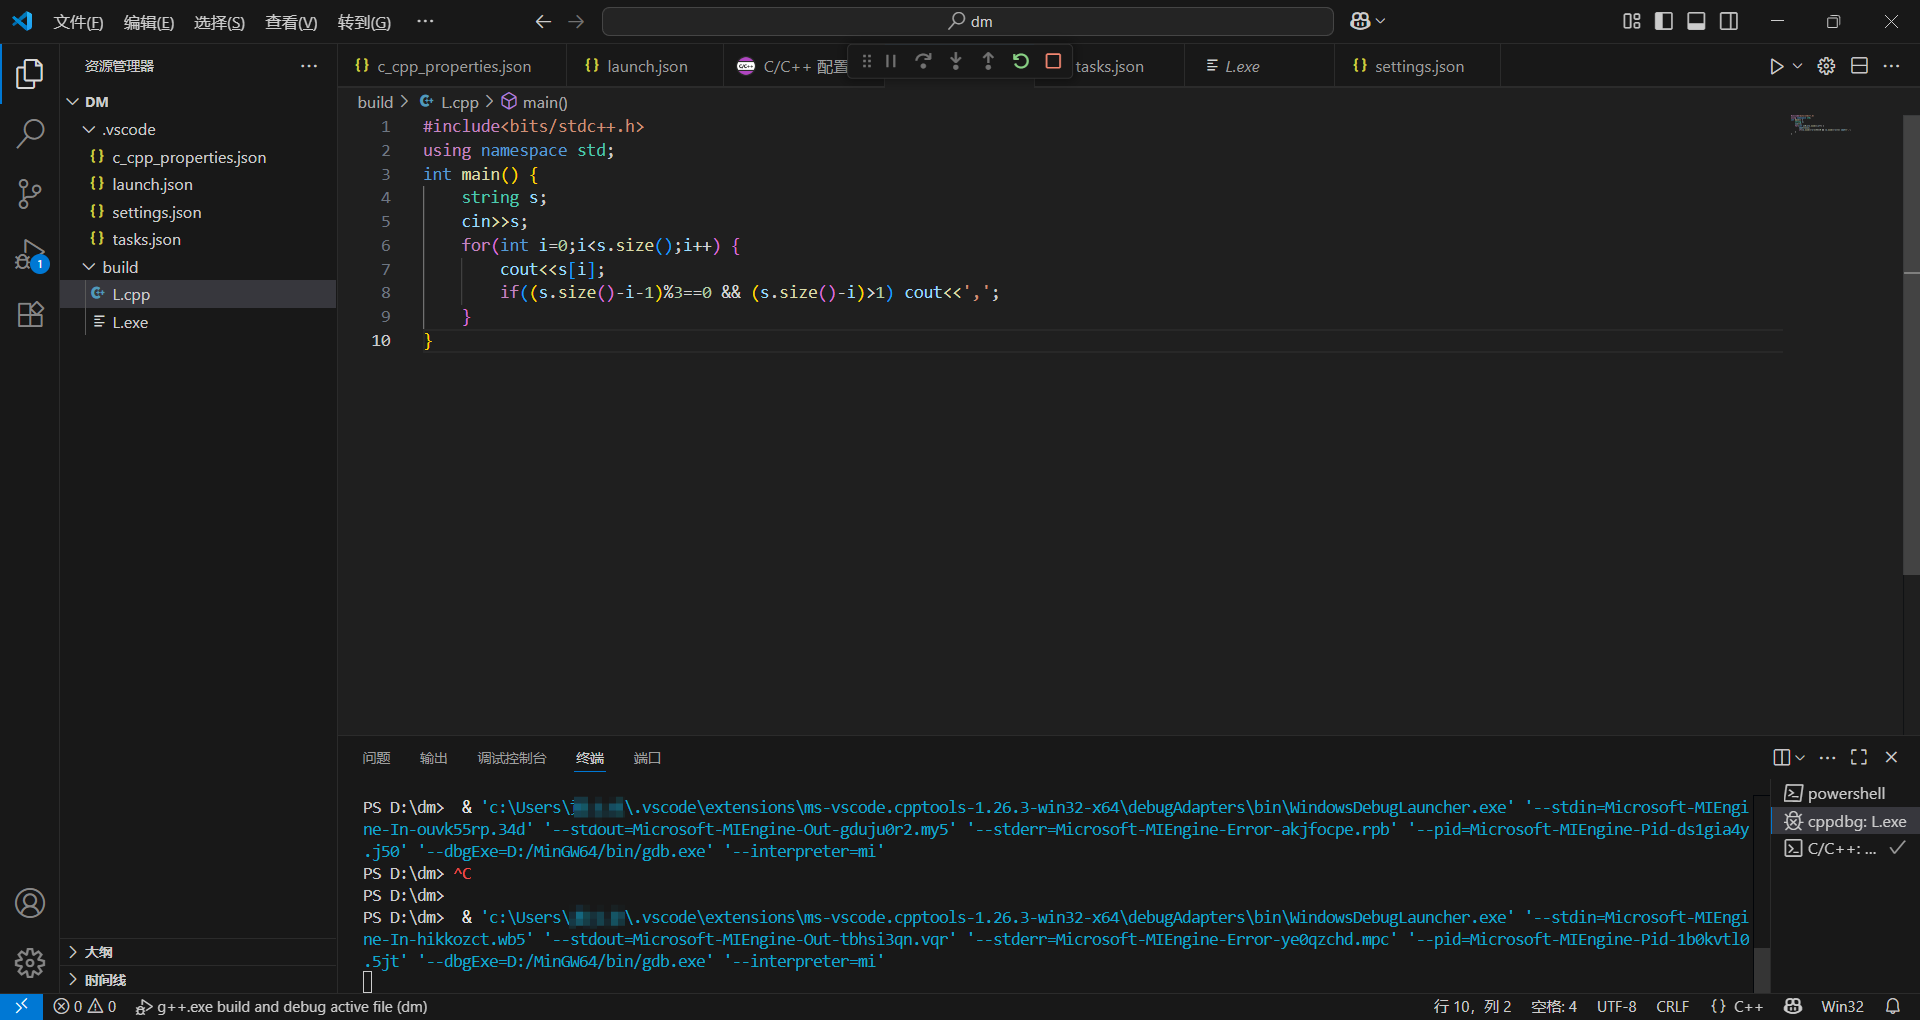Maximize the terminal panel size
The image size is (1920, 1020).
pyautogui.click(x=1859, y=757)
